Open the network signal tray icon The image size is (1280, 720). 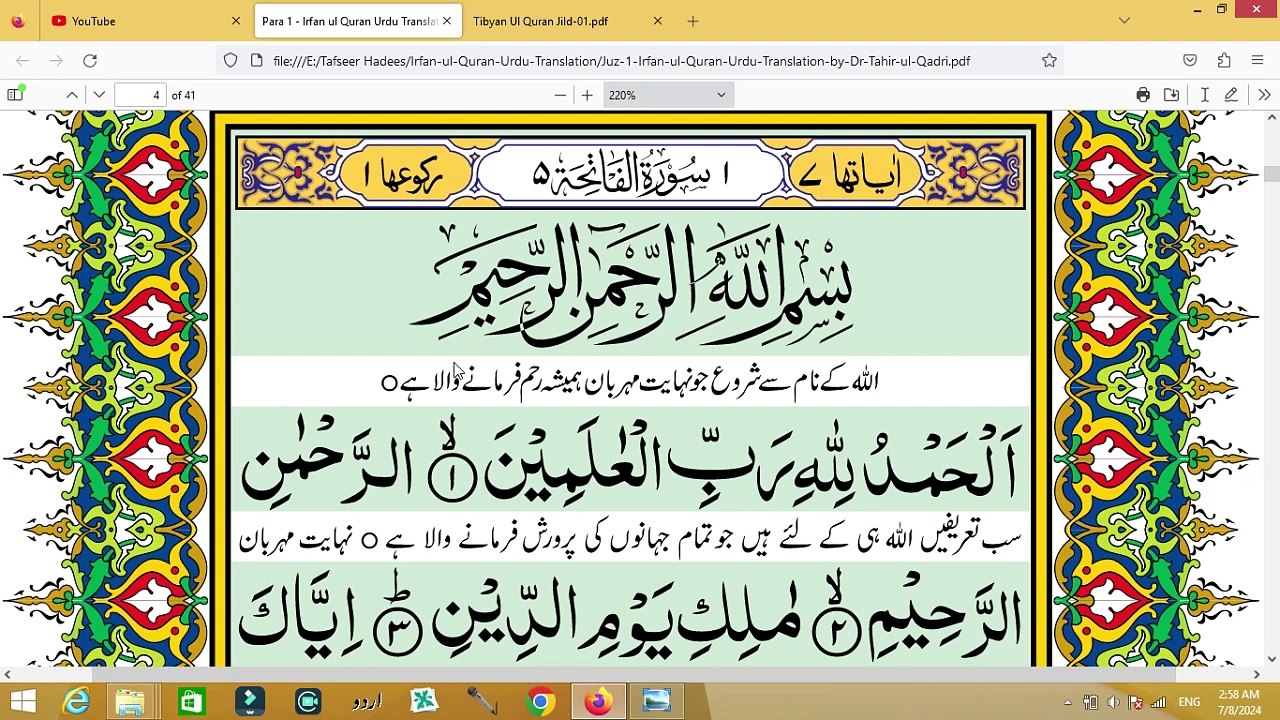tap(1158, 702)
